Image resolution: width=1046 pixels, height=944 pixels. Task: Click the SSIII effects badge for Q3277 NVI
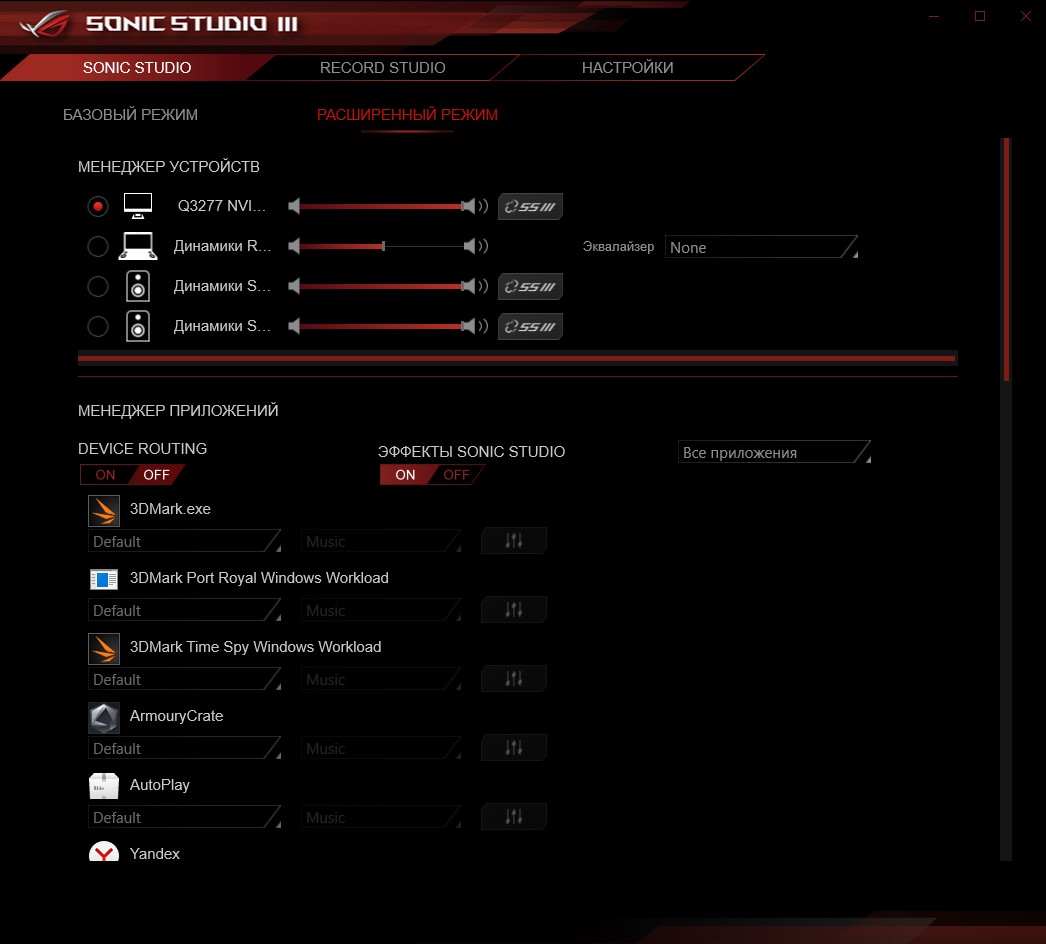[x=530, y=207]
